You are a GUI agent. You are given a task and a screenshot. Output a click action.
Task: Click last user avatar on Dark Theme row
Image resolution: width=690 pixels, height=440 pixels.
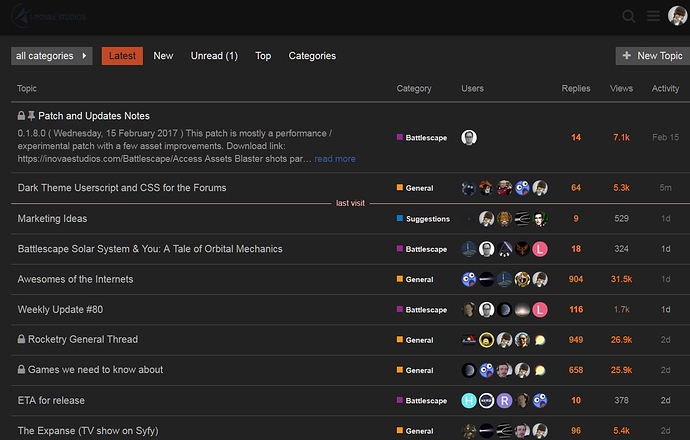(x=540, y=188)
